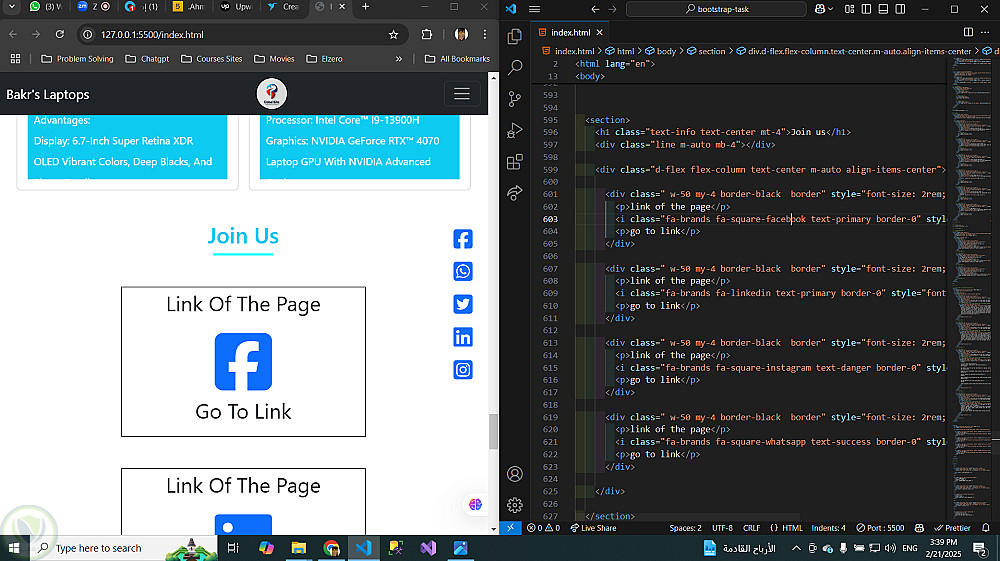
Task: Open Run and Debug view
Action: (x=515, y=130)
